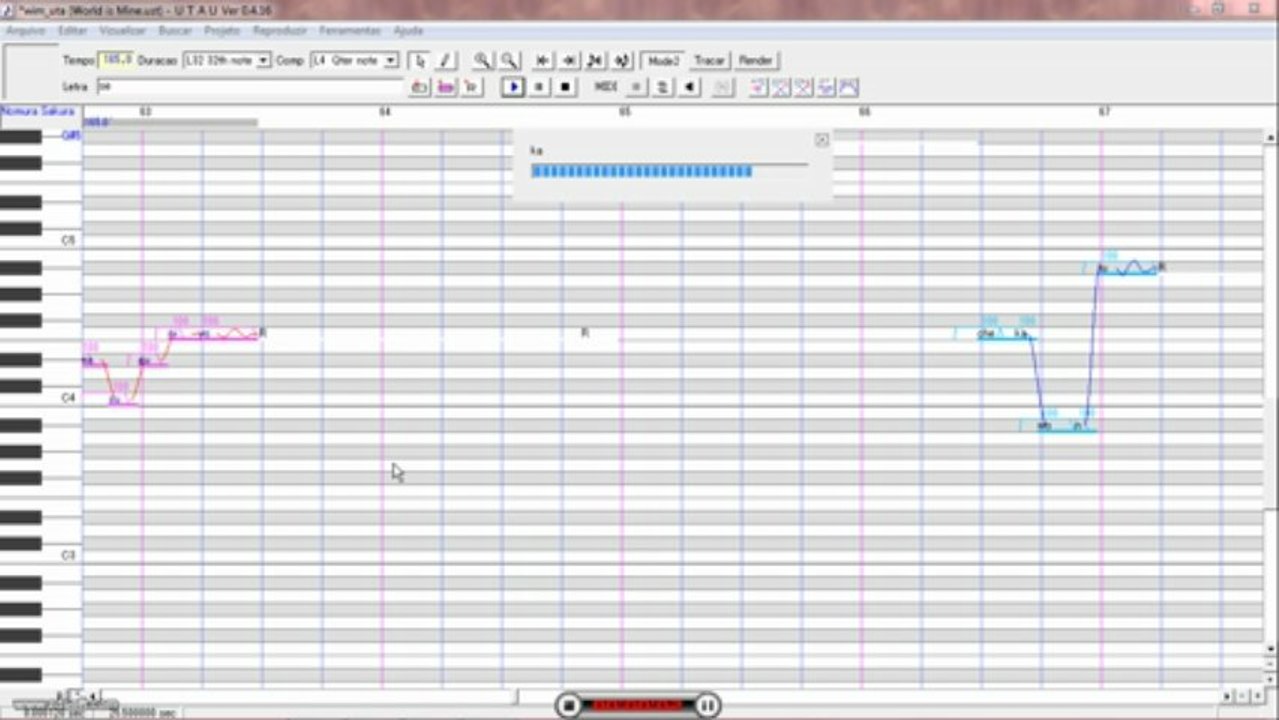Click the fourth arrows icon before Mode2
The image size is (1279, 720).
coord(622,61)
